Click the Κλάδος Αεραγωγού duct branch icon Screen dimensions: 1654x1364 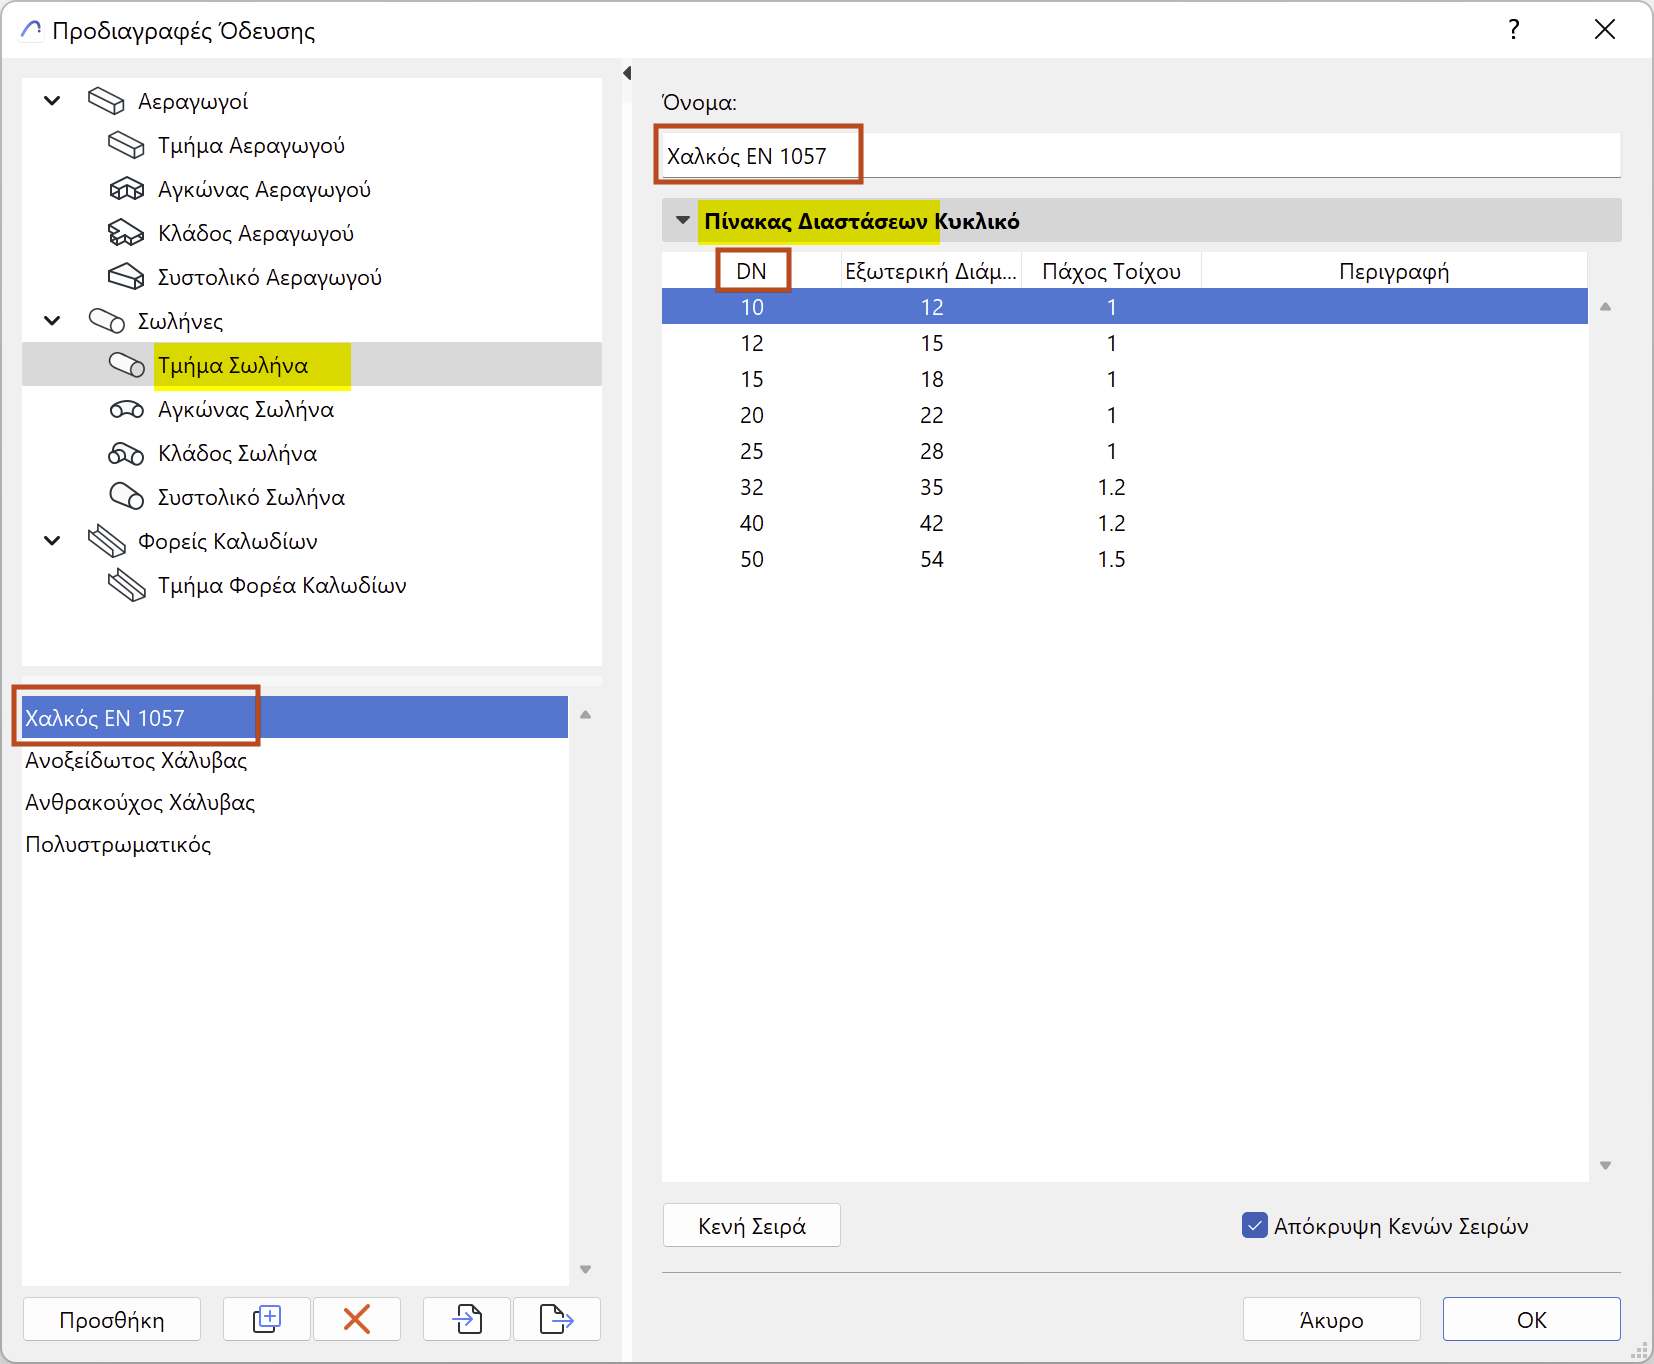click(x=126, y=233)
